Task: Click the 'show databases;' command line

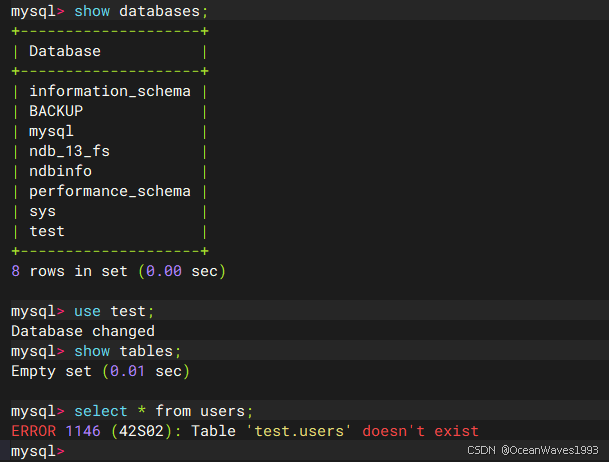Action: click(x=110, y=11)
